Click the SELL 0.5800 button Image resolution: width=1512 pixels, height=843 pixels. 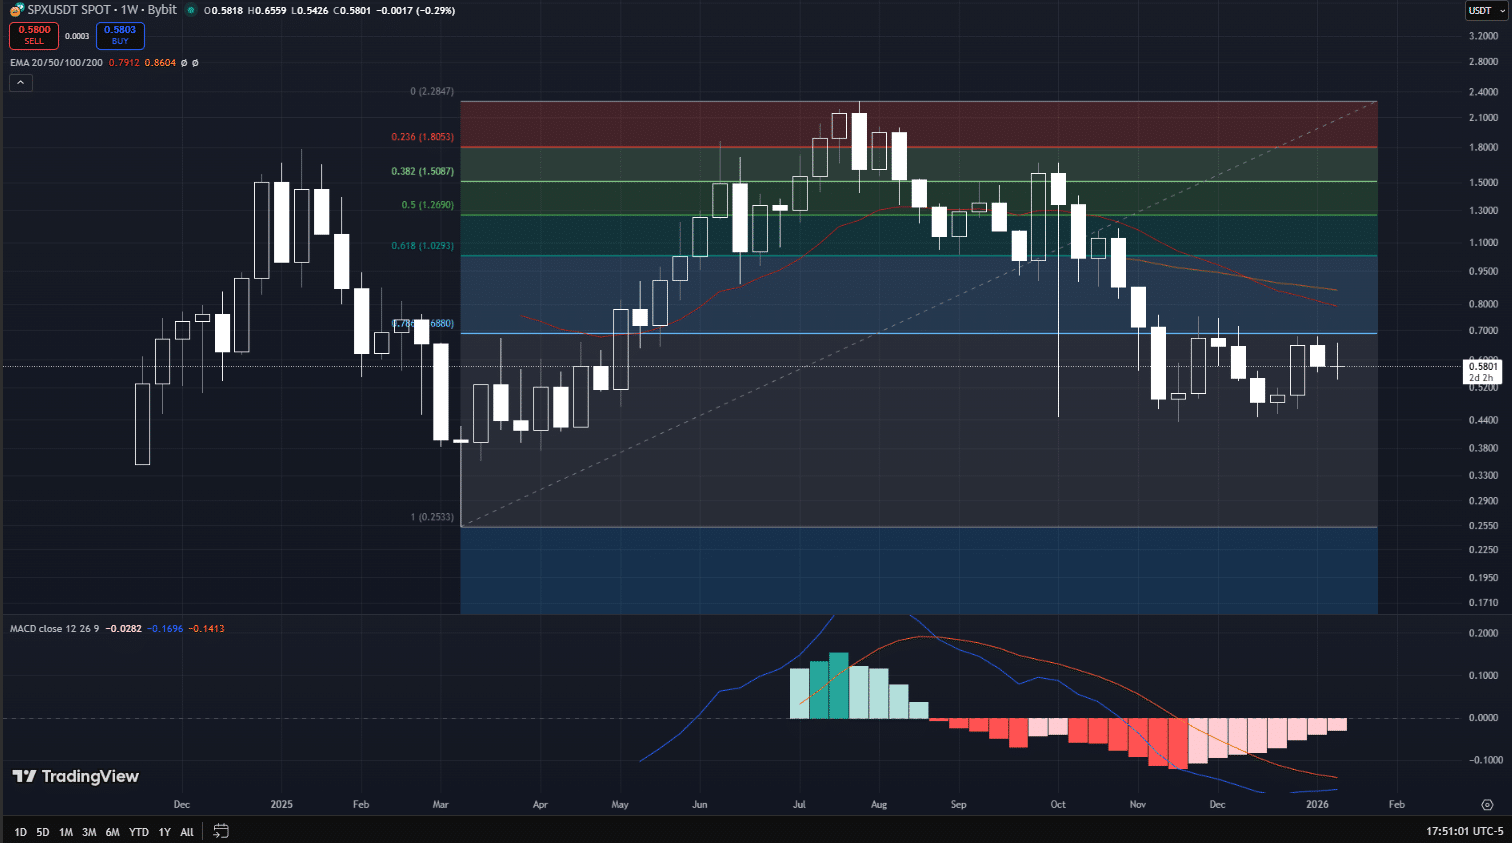click(x=34, y=35)
